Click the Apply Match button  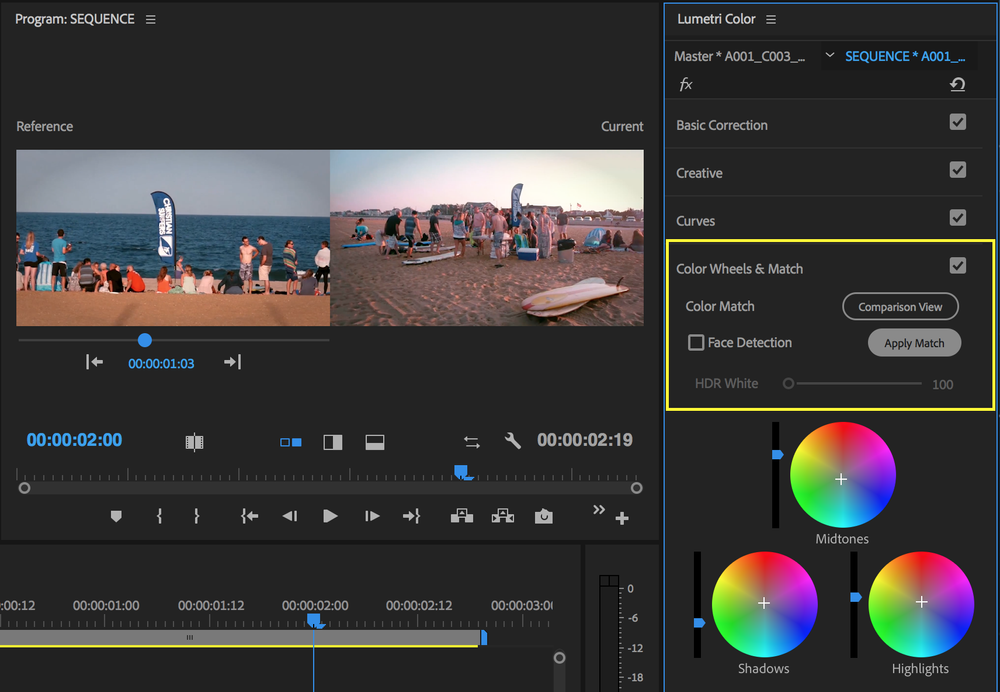pos(914,343)
